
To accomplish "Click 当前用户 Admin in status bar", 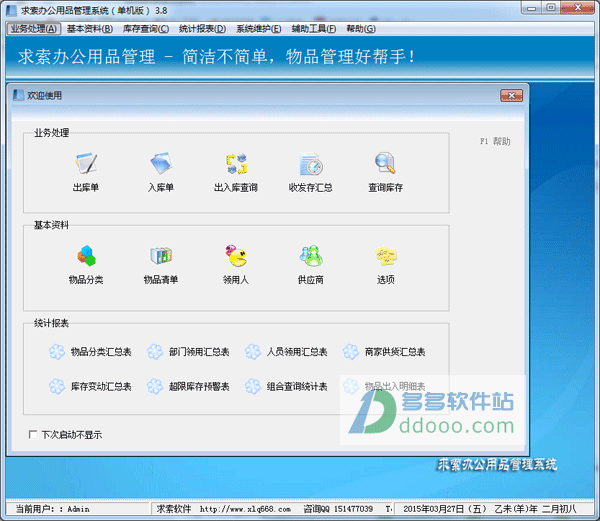I will 53,509.
